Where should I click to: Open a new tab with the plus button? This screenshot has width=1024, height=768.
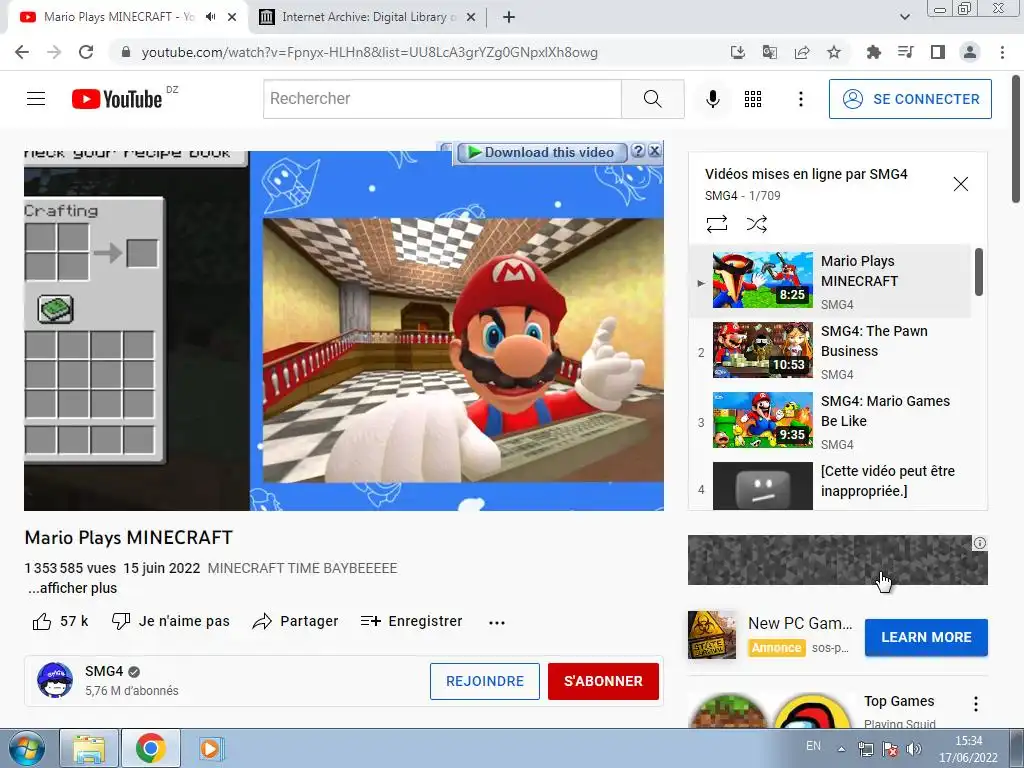[x=509, y=17]
